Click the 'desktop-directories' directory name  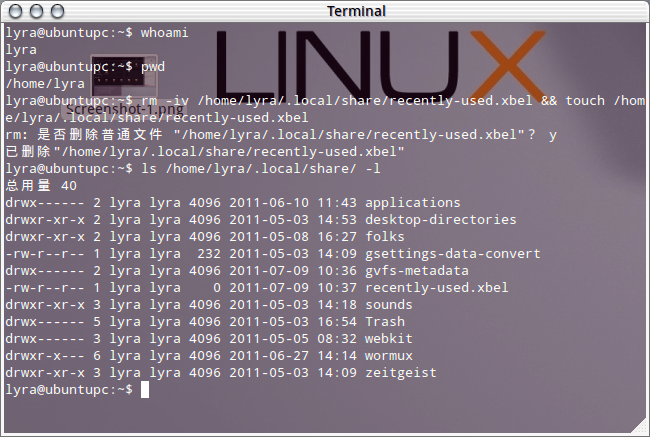(x=441, y=220)
